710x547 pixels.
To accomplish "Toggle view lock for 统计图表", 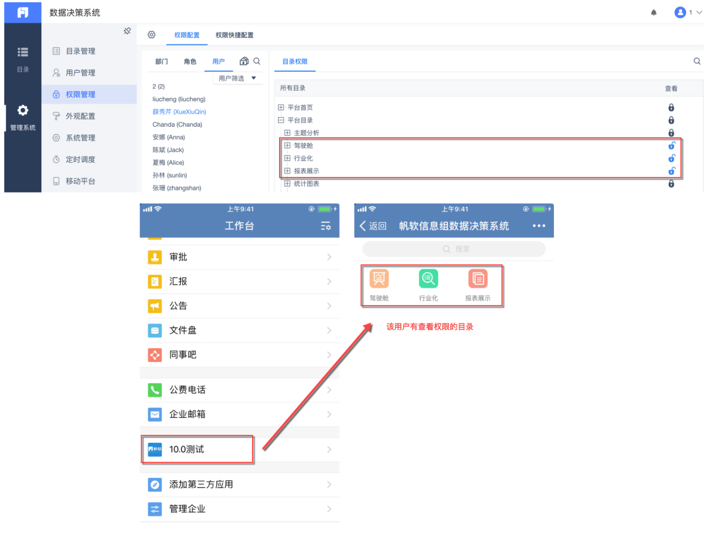I will (x=671, y=183).
